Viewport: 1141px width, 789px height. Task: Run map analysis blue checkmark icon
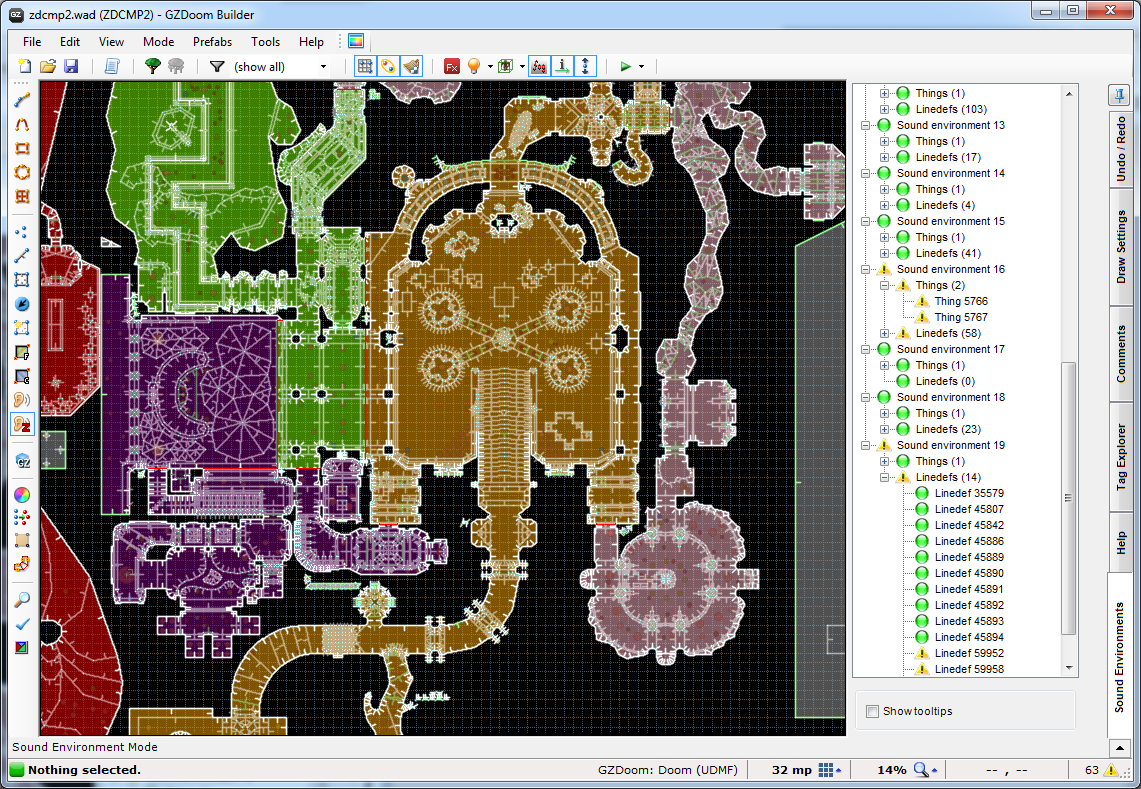[x=22, y=624]
